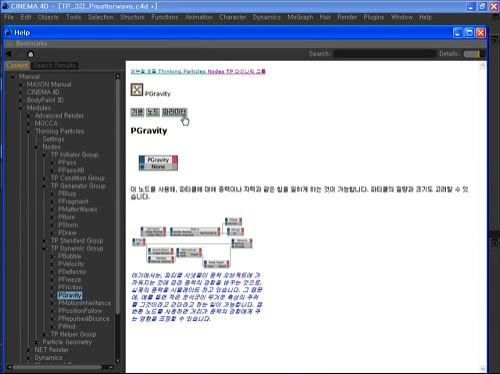The image size is (500, 374).
Task: Open the Plugins menu
Action: point(374,17)
